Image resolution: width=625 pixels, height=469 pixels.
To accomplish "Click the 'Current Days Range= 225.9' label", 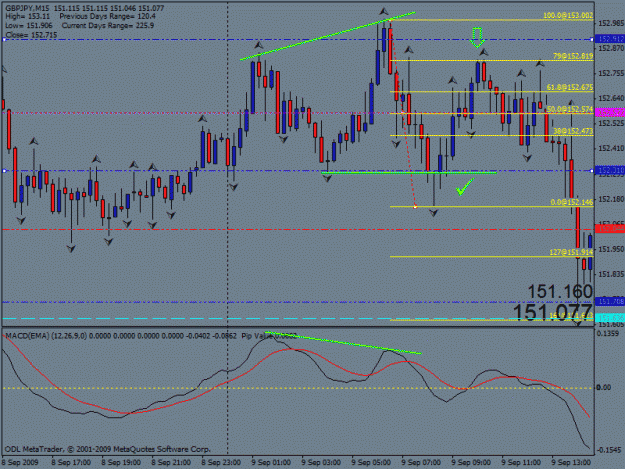I will [x=108, y=26].
